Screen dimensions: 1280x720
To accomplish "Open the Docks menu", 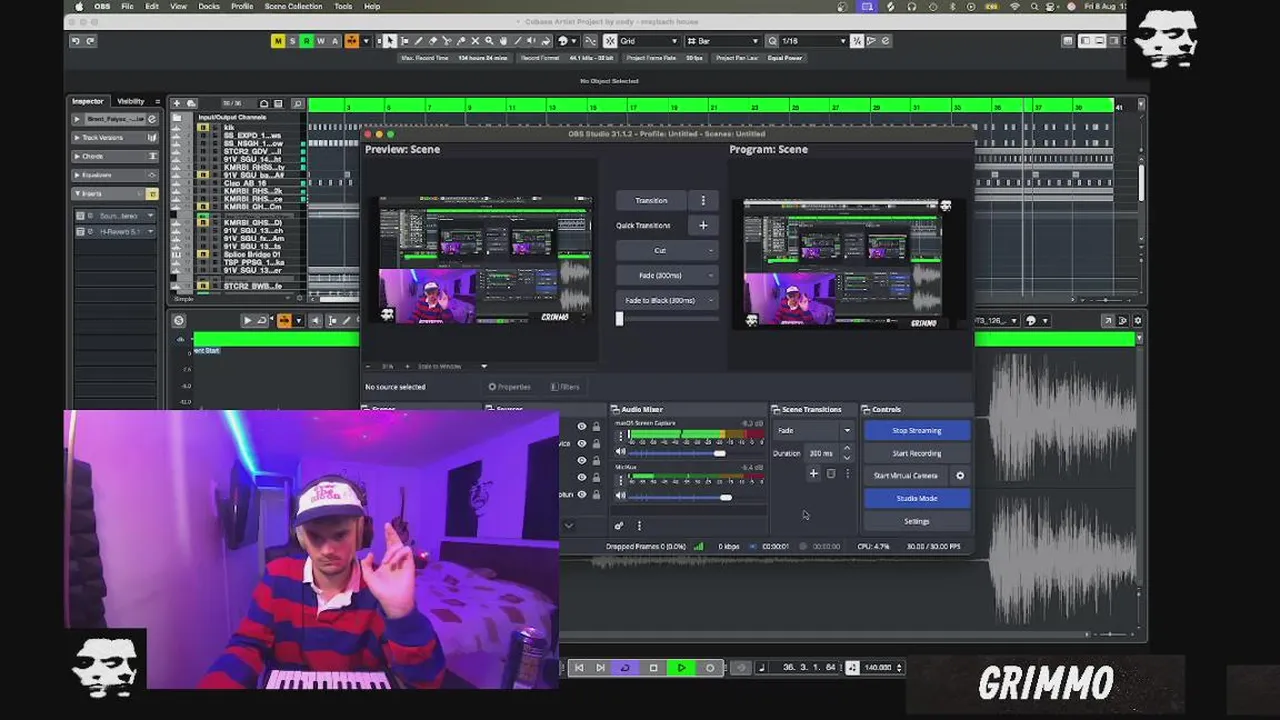I will [x=209, y=6].
